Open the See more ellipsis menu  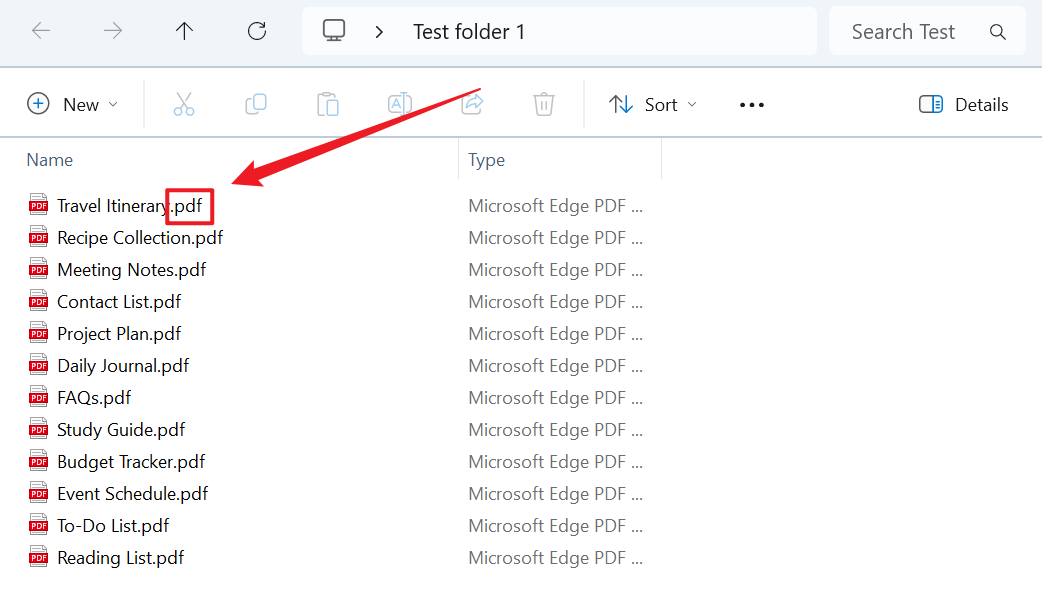coord(751,104)
